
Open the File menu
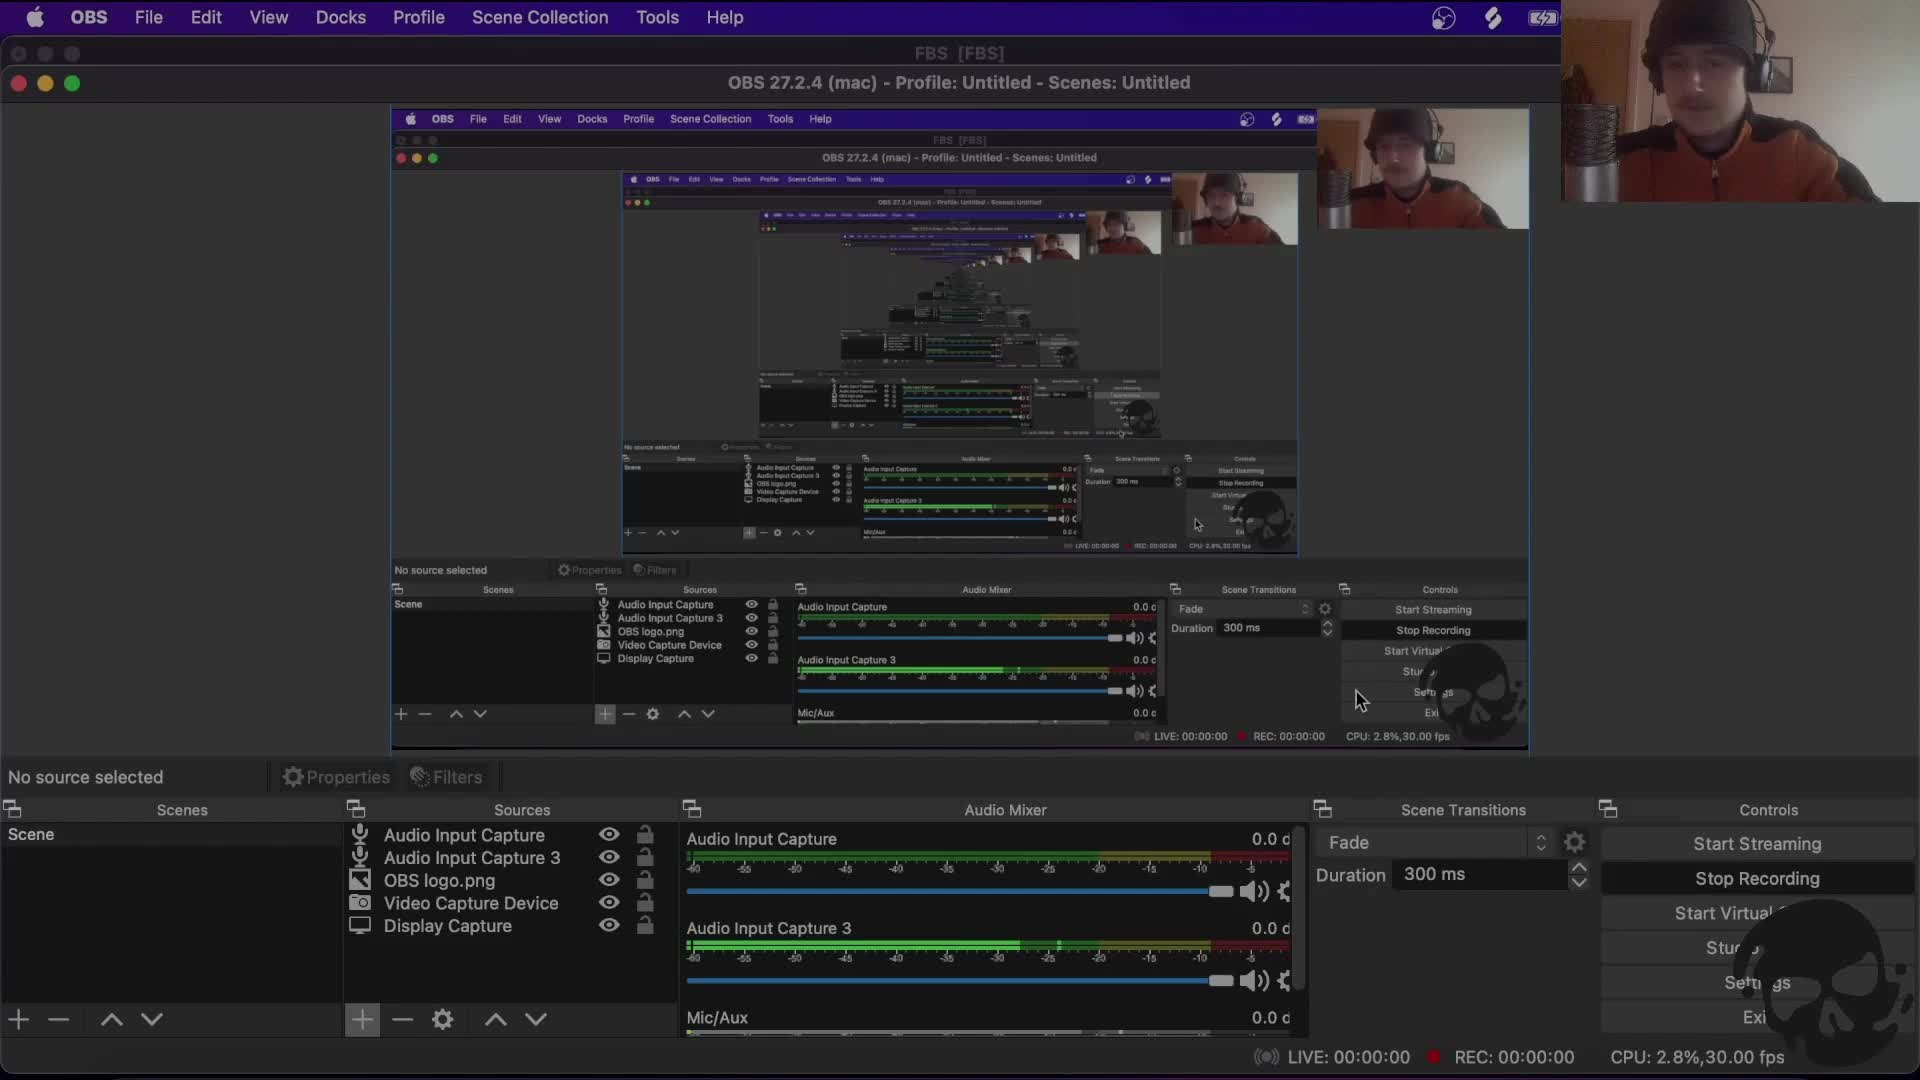click(149, 17)
